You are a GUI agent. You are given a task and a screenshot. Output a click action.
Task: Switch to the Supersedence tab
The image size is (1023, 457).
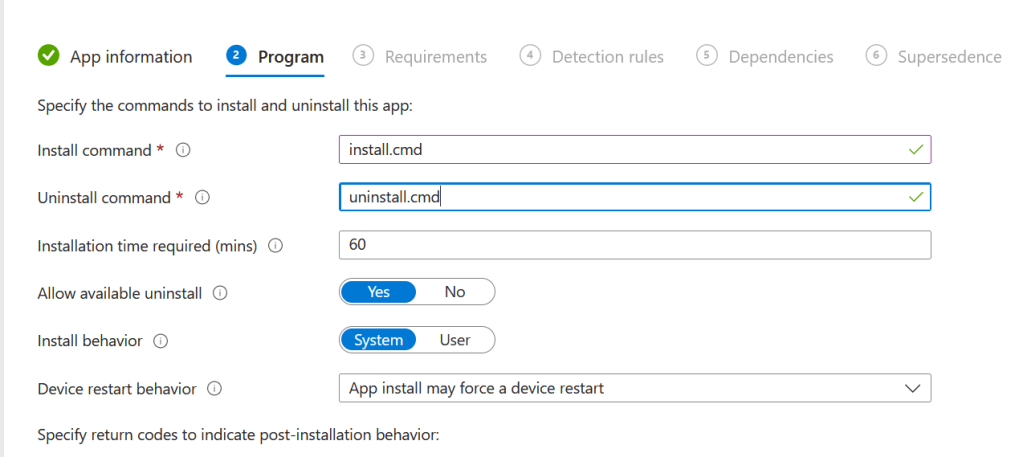click(948, 57)
